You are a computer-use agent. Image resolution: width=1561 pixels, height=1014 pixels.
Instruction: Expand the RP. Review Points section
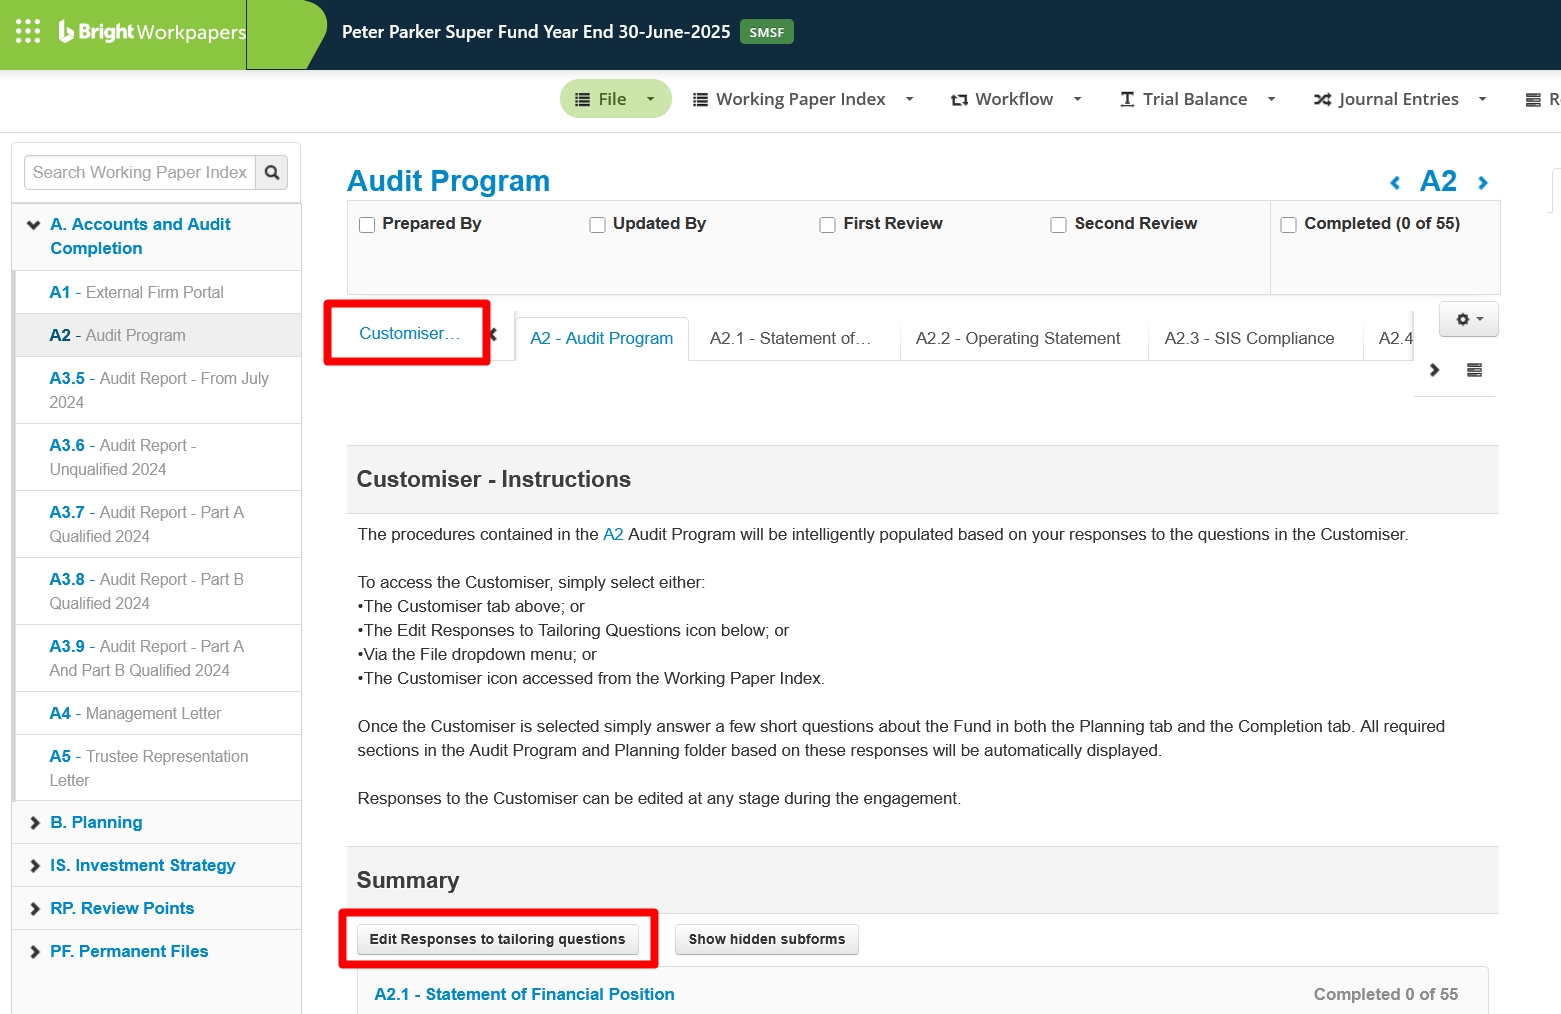(x=35, y=909)
